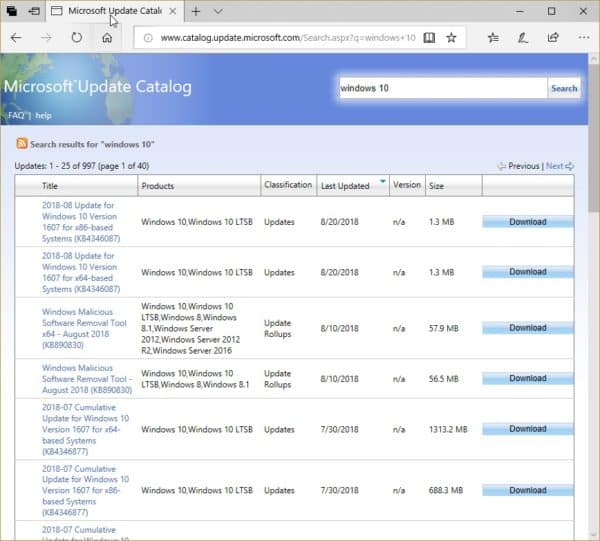Open 2018-07 Cumulative Update x86 KB4346877 link
The image size is (600, 541).
(x=85, y=490)
